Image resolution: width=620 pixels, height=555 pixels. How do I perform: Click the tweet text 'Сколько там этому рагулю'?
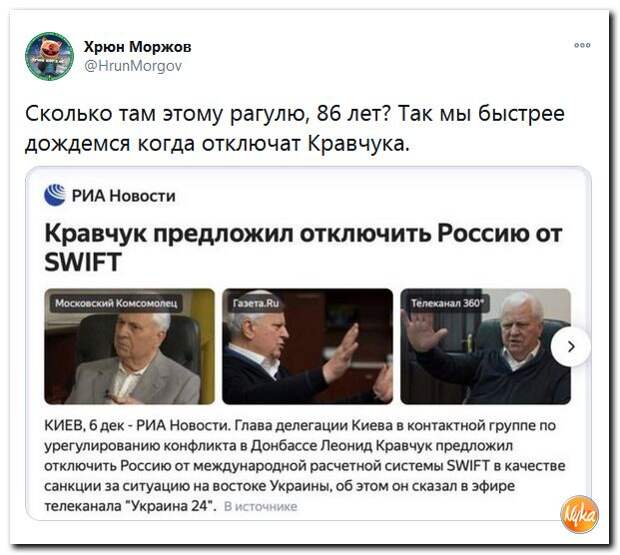click(x=168, y=114)
